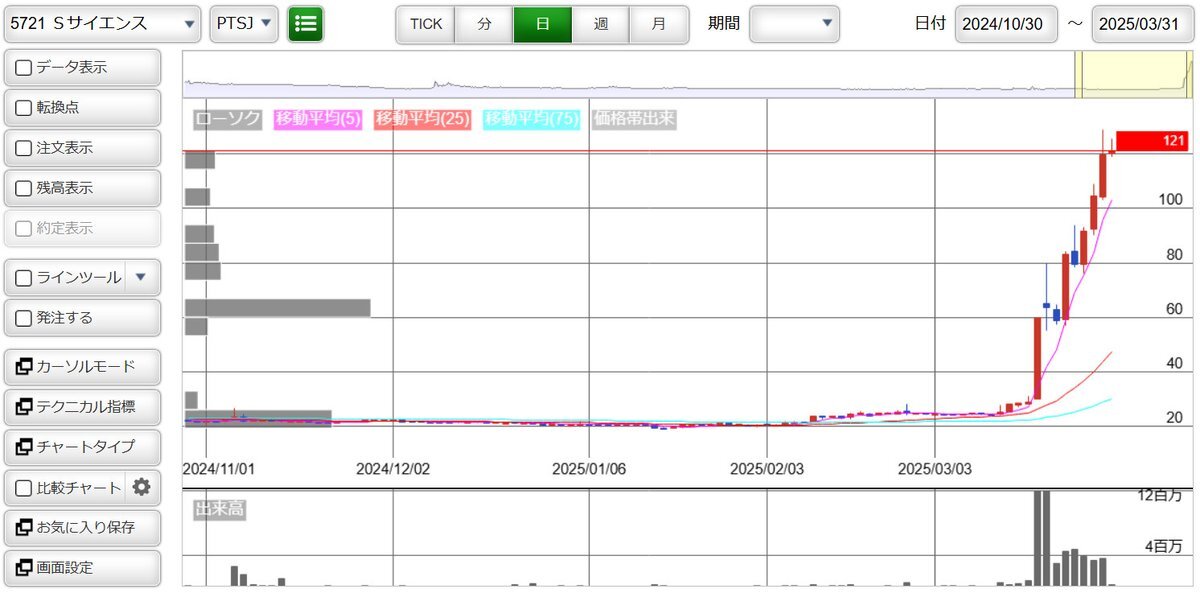The height and width of the screenshot is (593, 1200).
Task: Open チャートタイプ options
Action: click(x=82, y=447)
